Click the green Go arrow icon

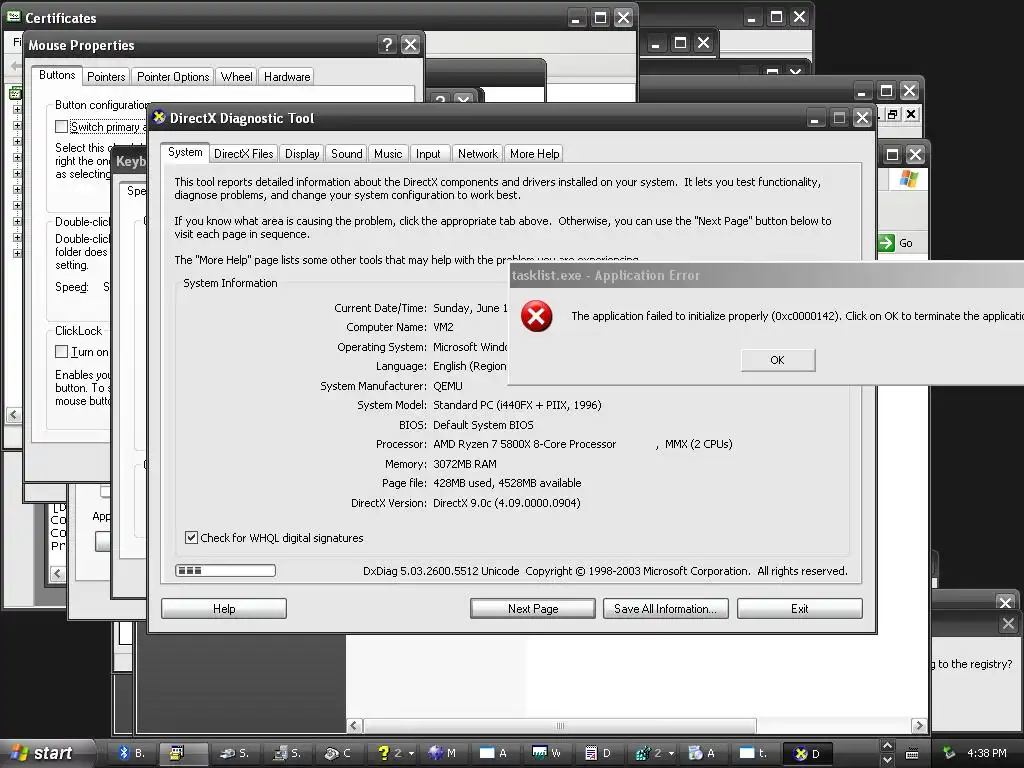click(886, 243)
